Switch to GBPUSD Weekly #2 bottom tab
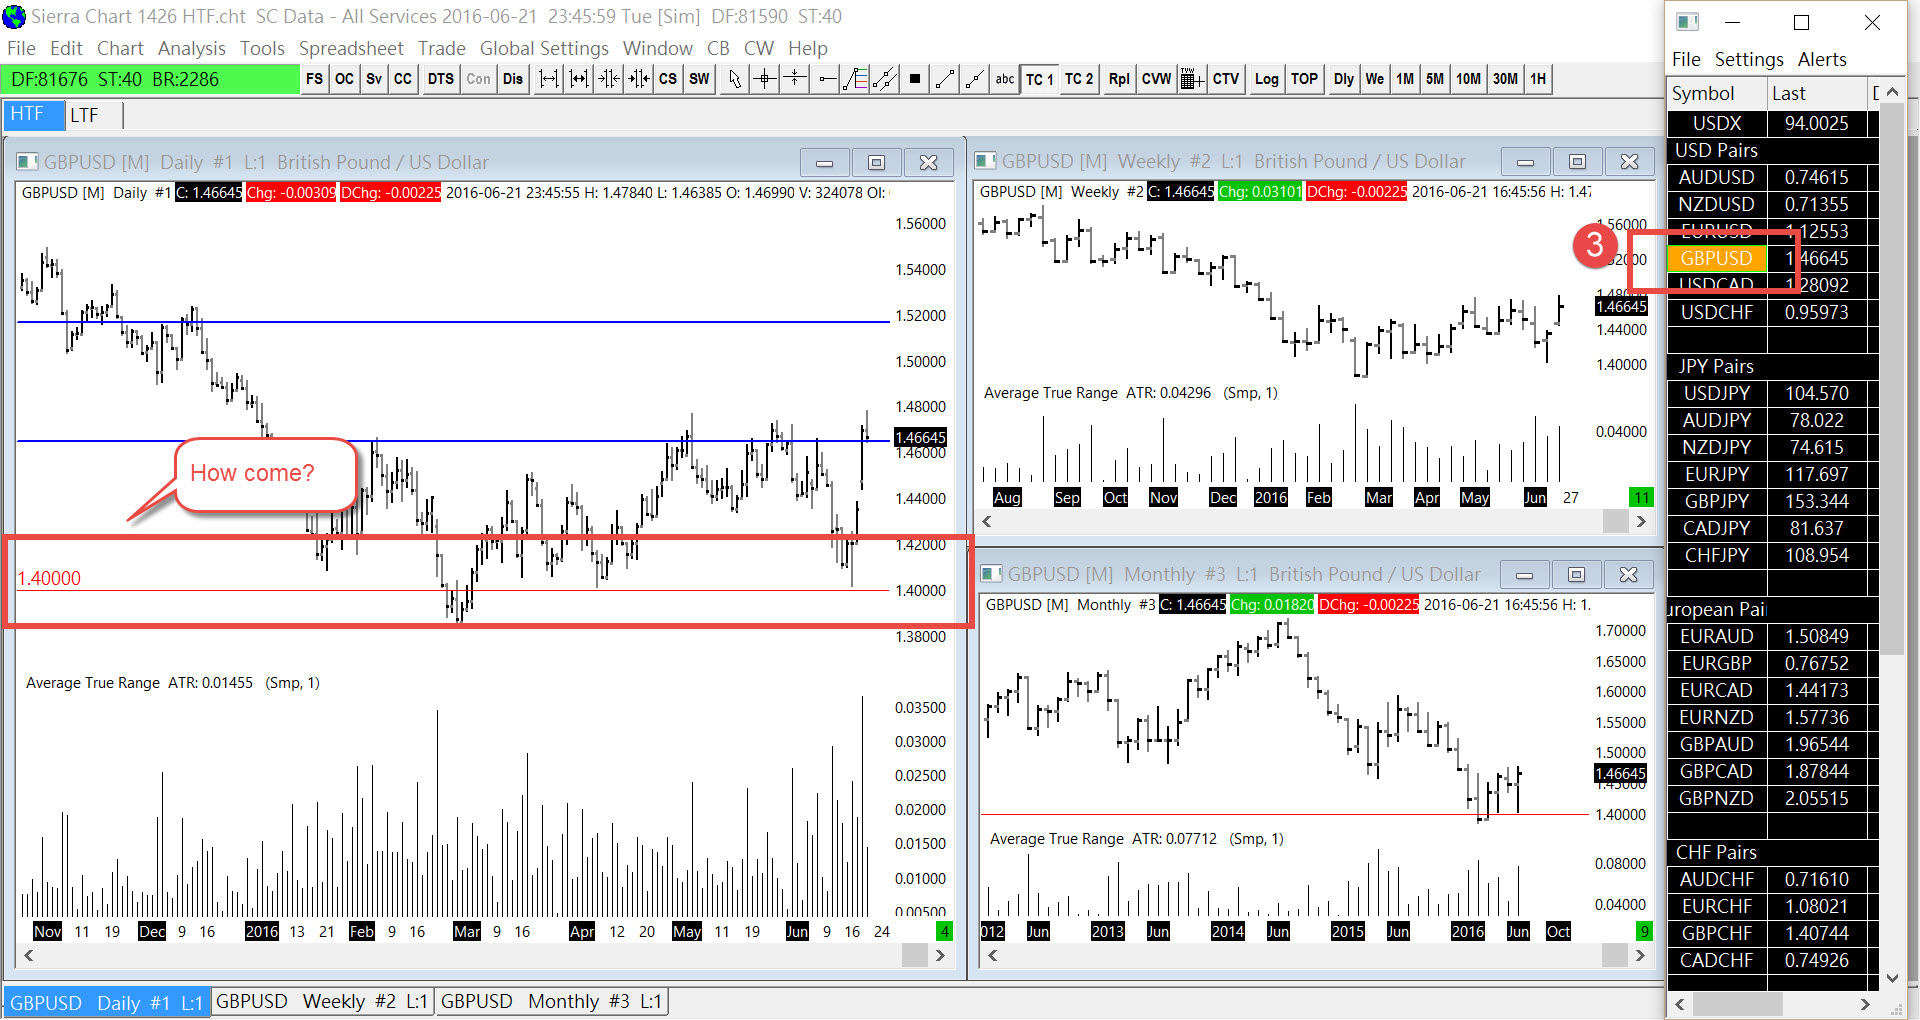This screenshot has height=1020, width=1920. 322,1001
